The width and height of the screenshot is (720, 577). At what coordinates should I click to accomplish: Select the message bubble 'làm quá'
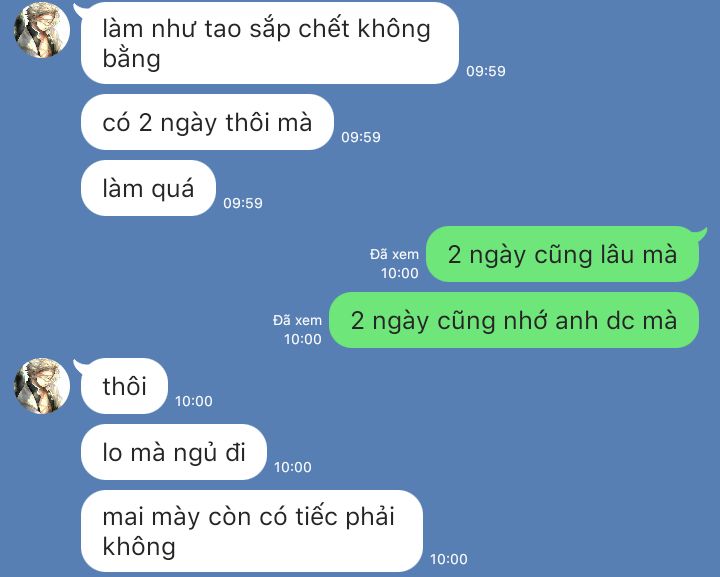pyautogui.click(x=148, y=188)
